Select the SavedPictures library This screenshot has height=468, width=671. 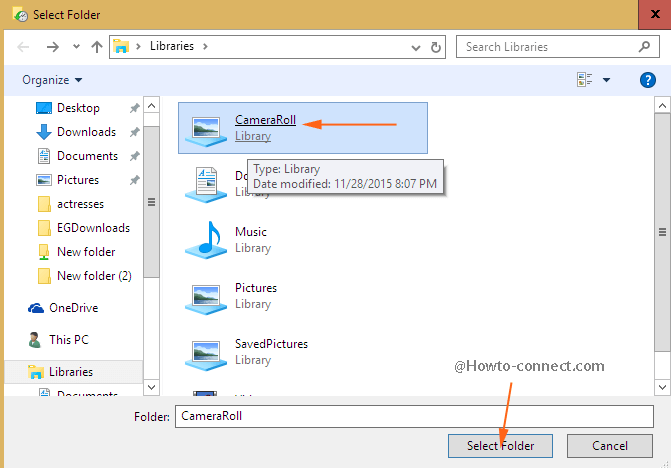(271, 352)
